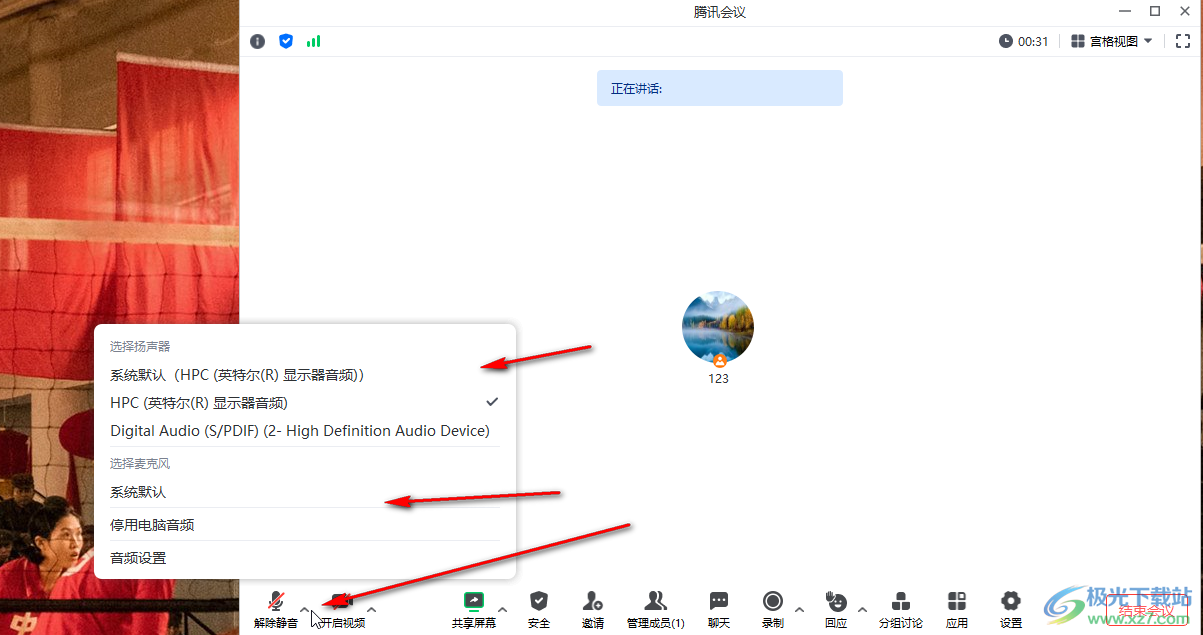Expand the video options arrow beside 开启视频
This screenshot has height=635, width=1203.
coord(372,608)
